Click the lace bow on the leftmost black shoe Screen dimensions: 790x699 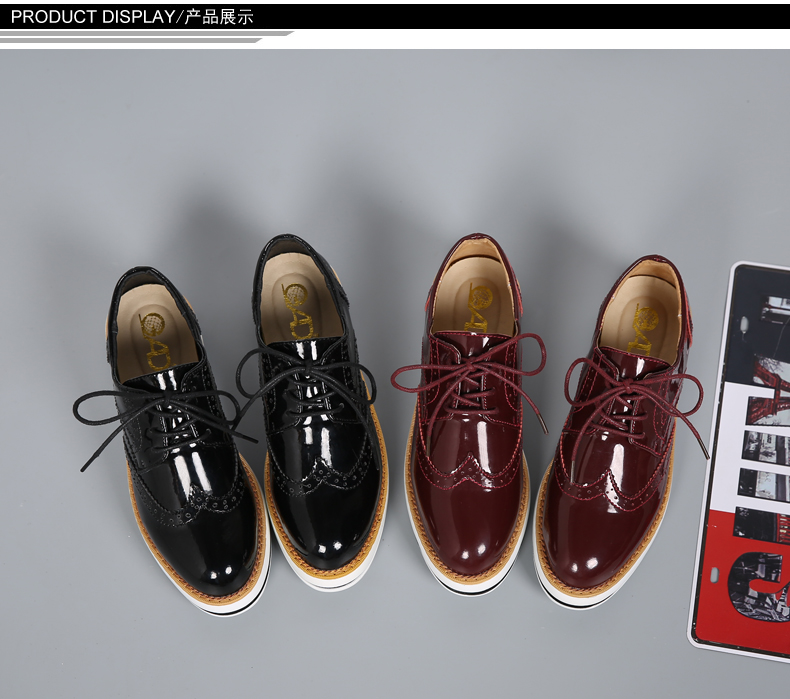tap(160, 408)
